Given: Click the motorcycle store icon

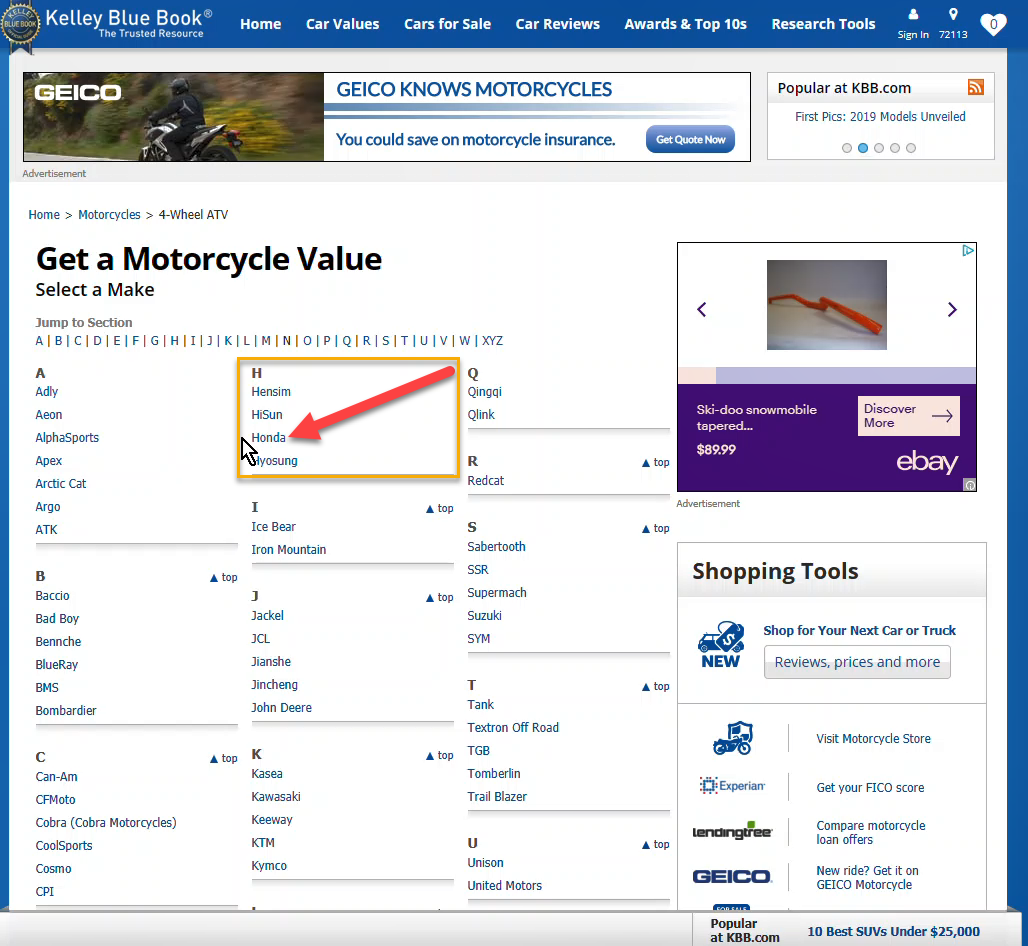Looking at the screenshot, I should (x=733, y=738).
